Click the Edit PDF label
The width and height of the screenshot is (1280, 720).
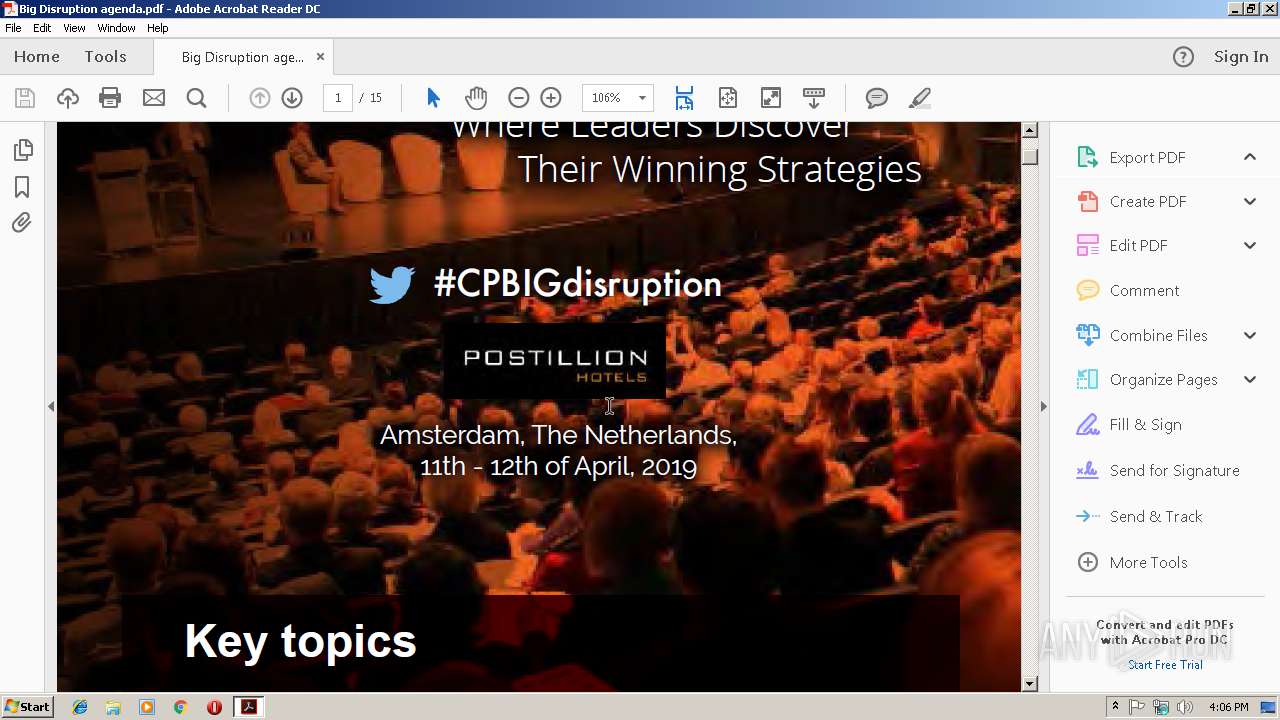(x=1138, y=246)
